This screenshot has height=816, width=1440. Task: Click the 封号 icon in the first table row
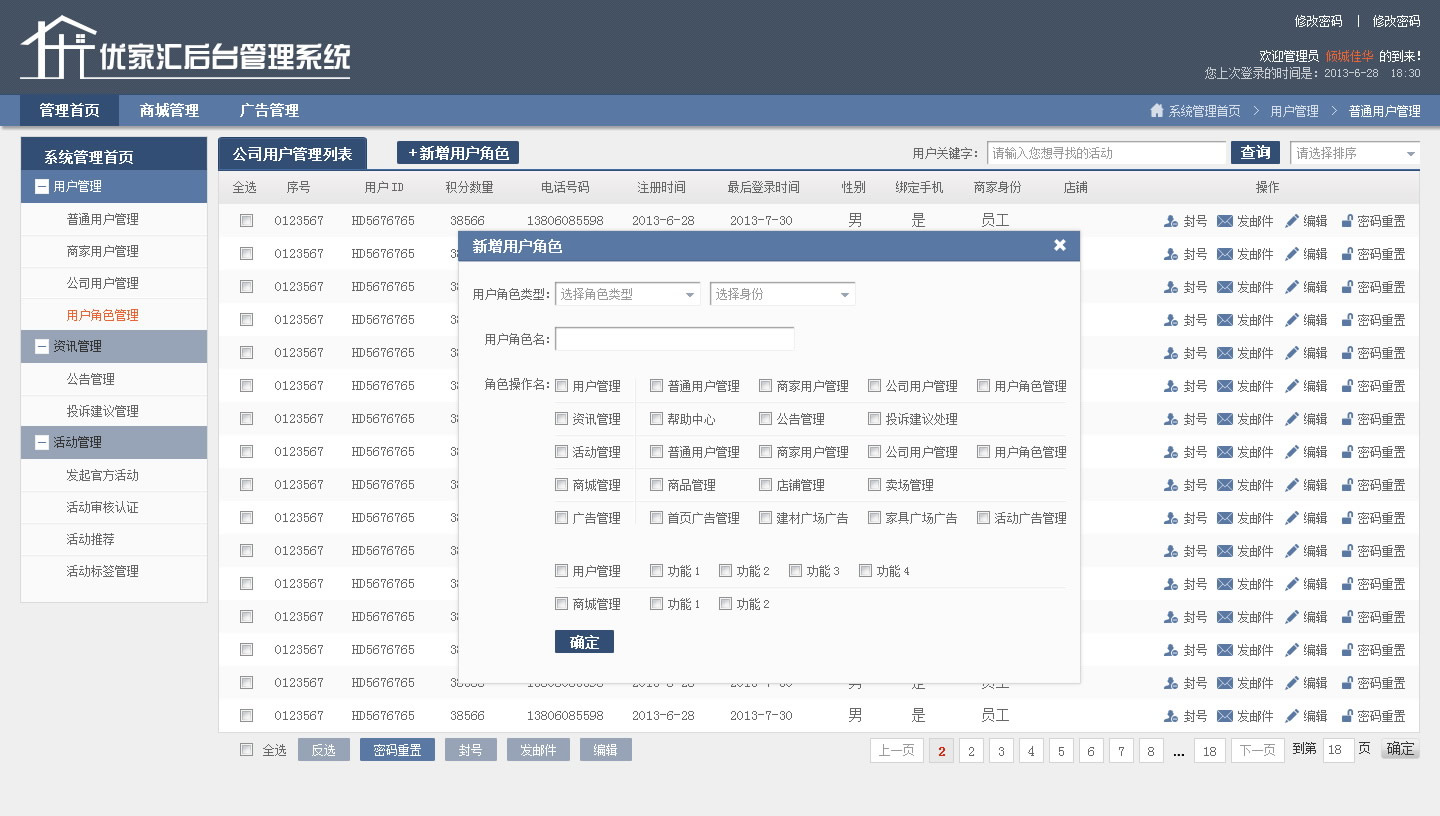[x=1171, y=221]
